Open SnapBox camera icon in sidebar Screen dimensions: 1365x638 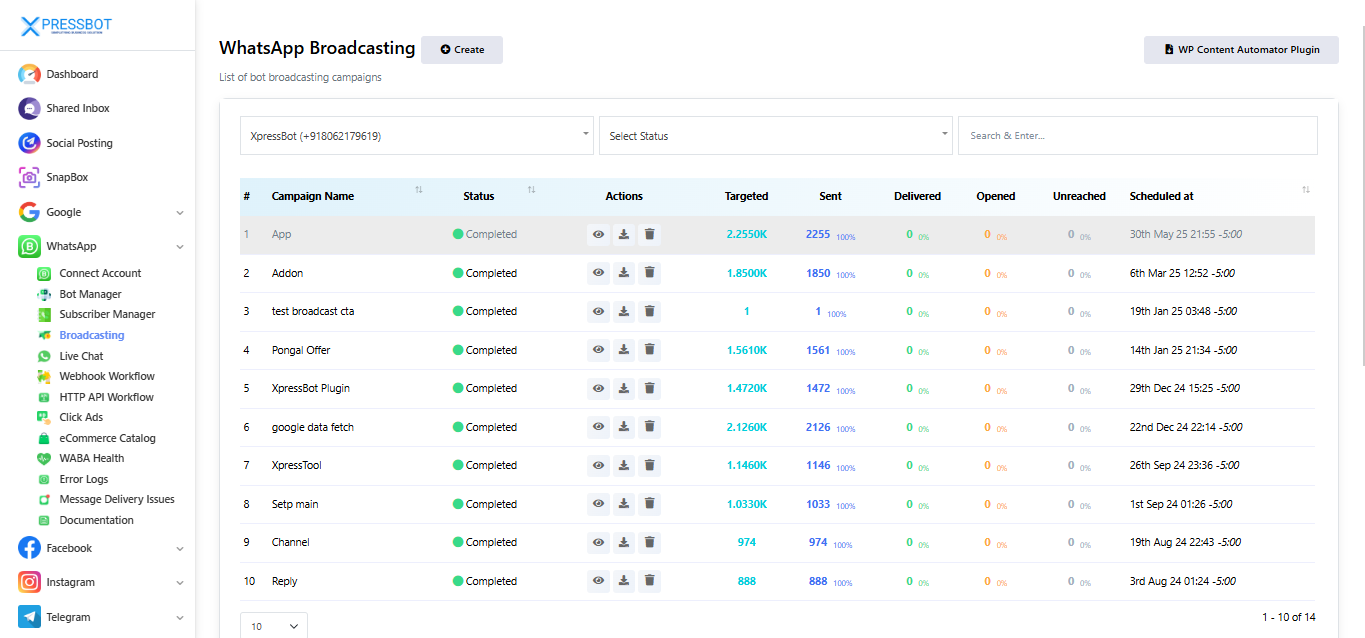tap(29, 177)
